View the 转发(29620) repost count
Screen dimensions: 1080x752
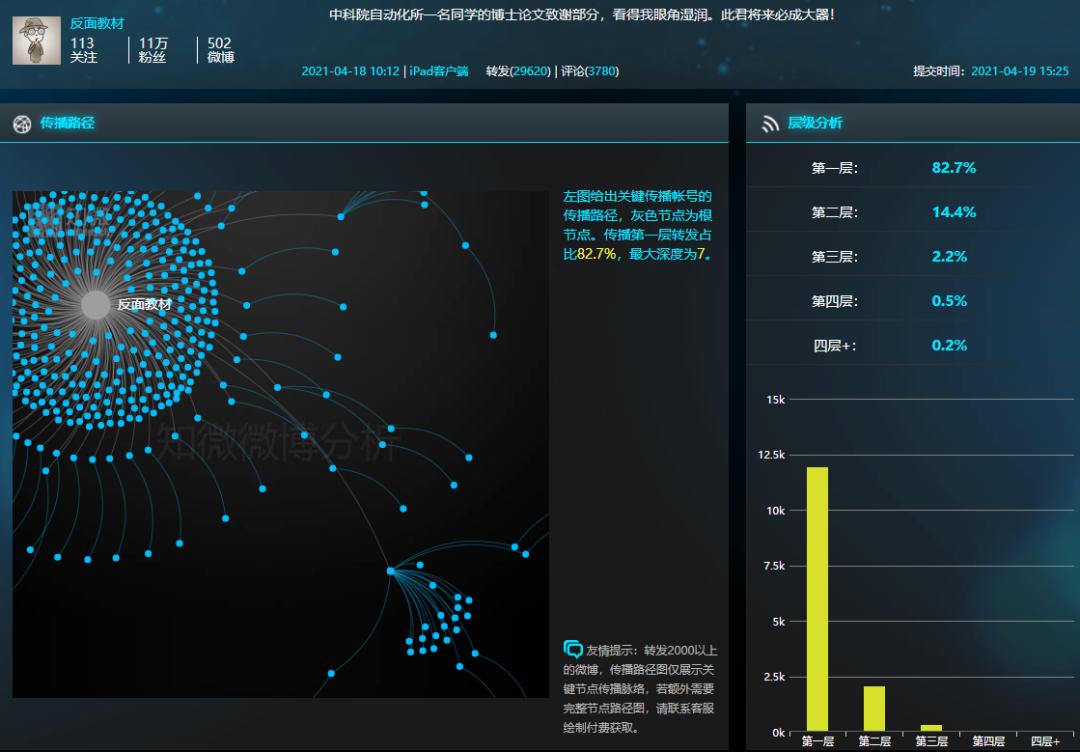tap(518, 72)
